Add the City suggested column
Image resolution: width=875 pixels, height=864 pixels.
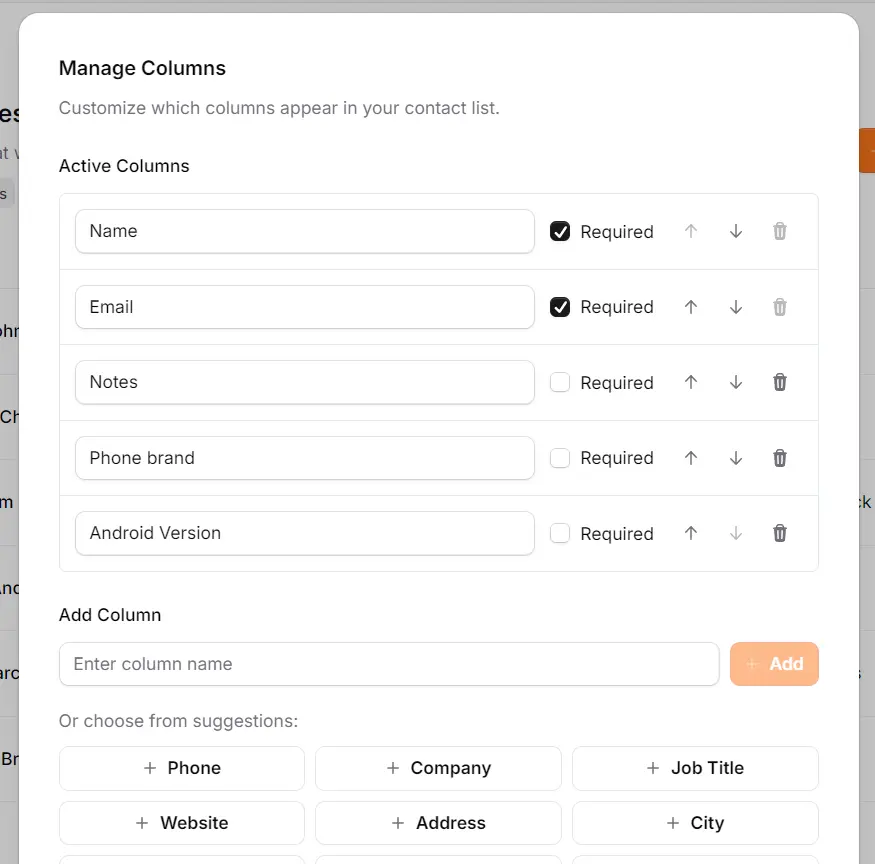(694, 822)
